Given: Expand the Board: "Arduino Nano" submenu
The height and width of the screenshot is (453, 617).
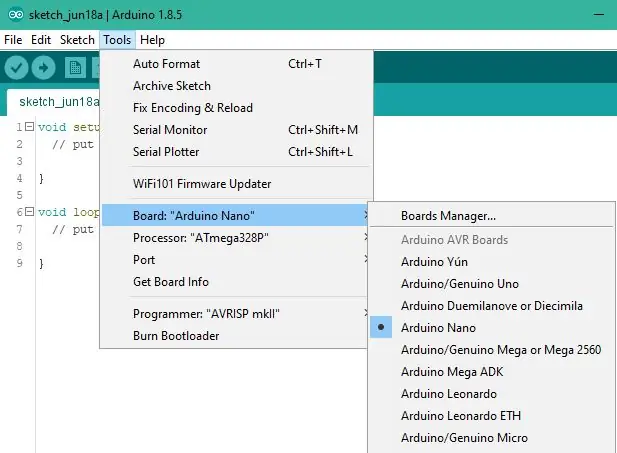Looking at the screenshot, I should click(236, 216).
